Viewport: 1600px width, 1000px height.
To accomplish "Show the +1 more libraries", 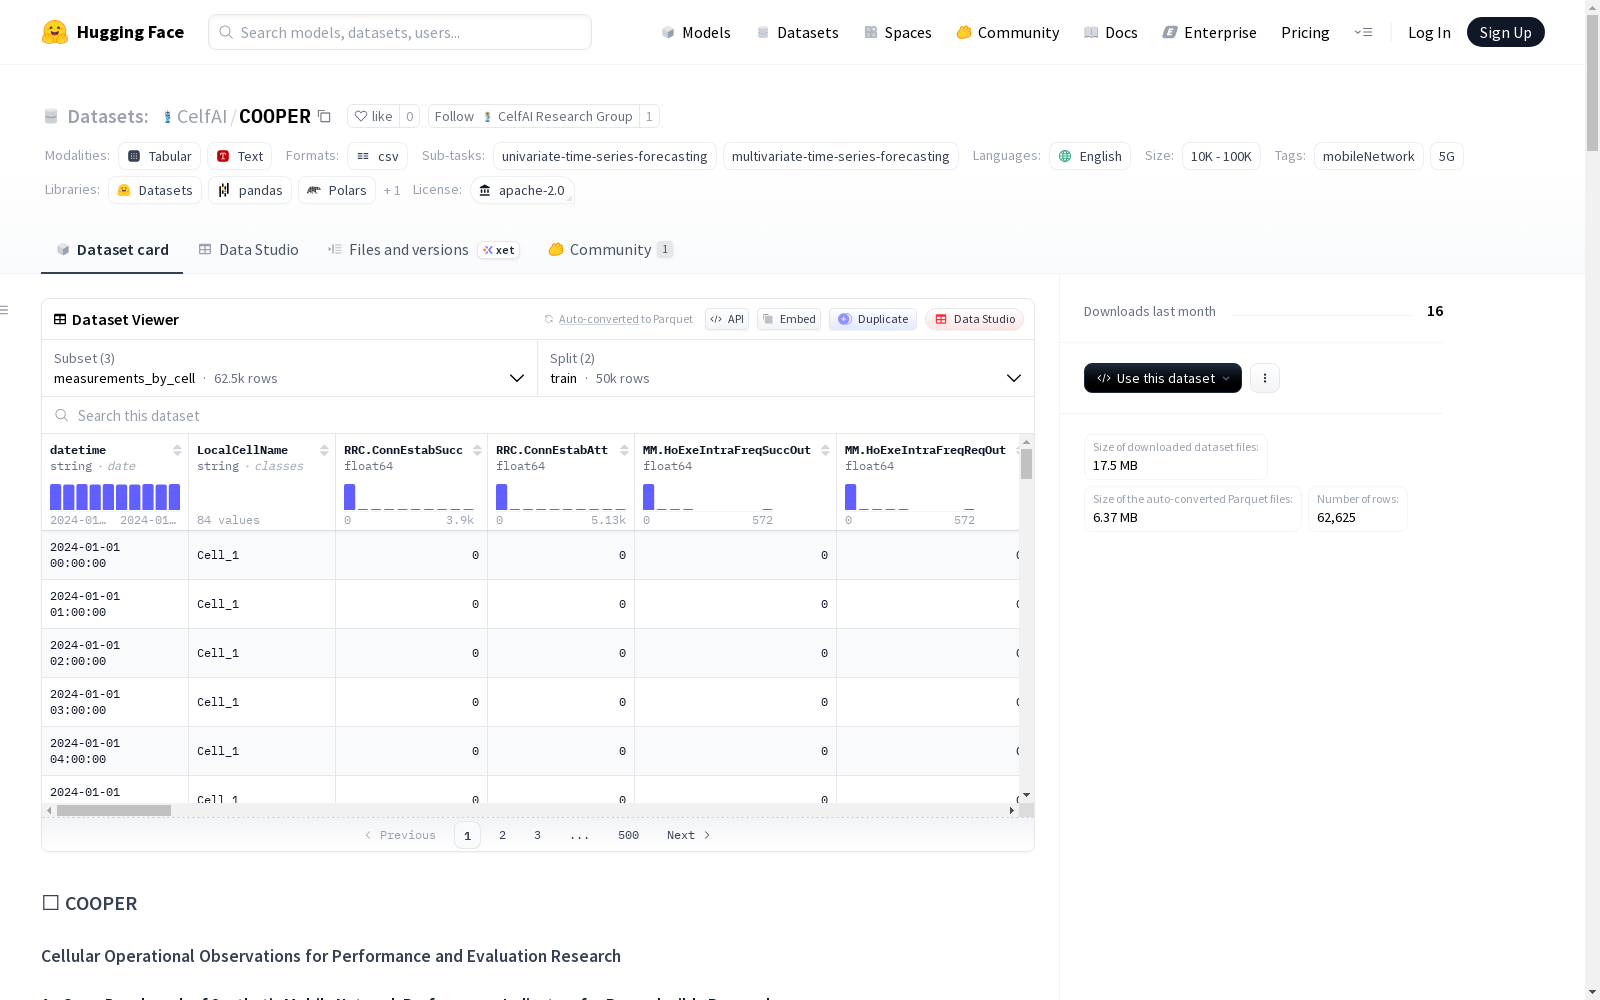I will (392, 190).
